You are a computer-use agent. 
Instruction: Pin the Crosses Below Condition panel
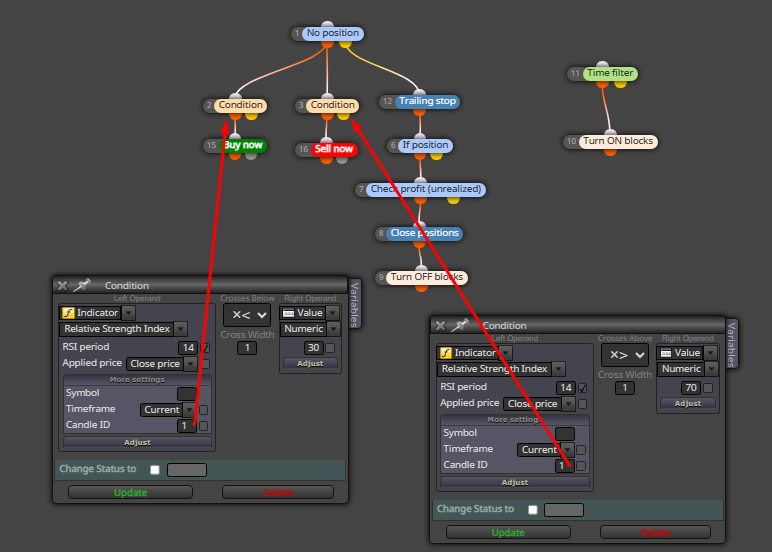coord(82,285)
